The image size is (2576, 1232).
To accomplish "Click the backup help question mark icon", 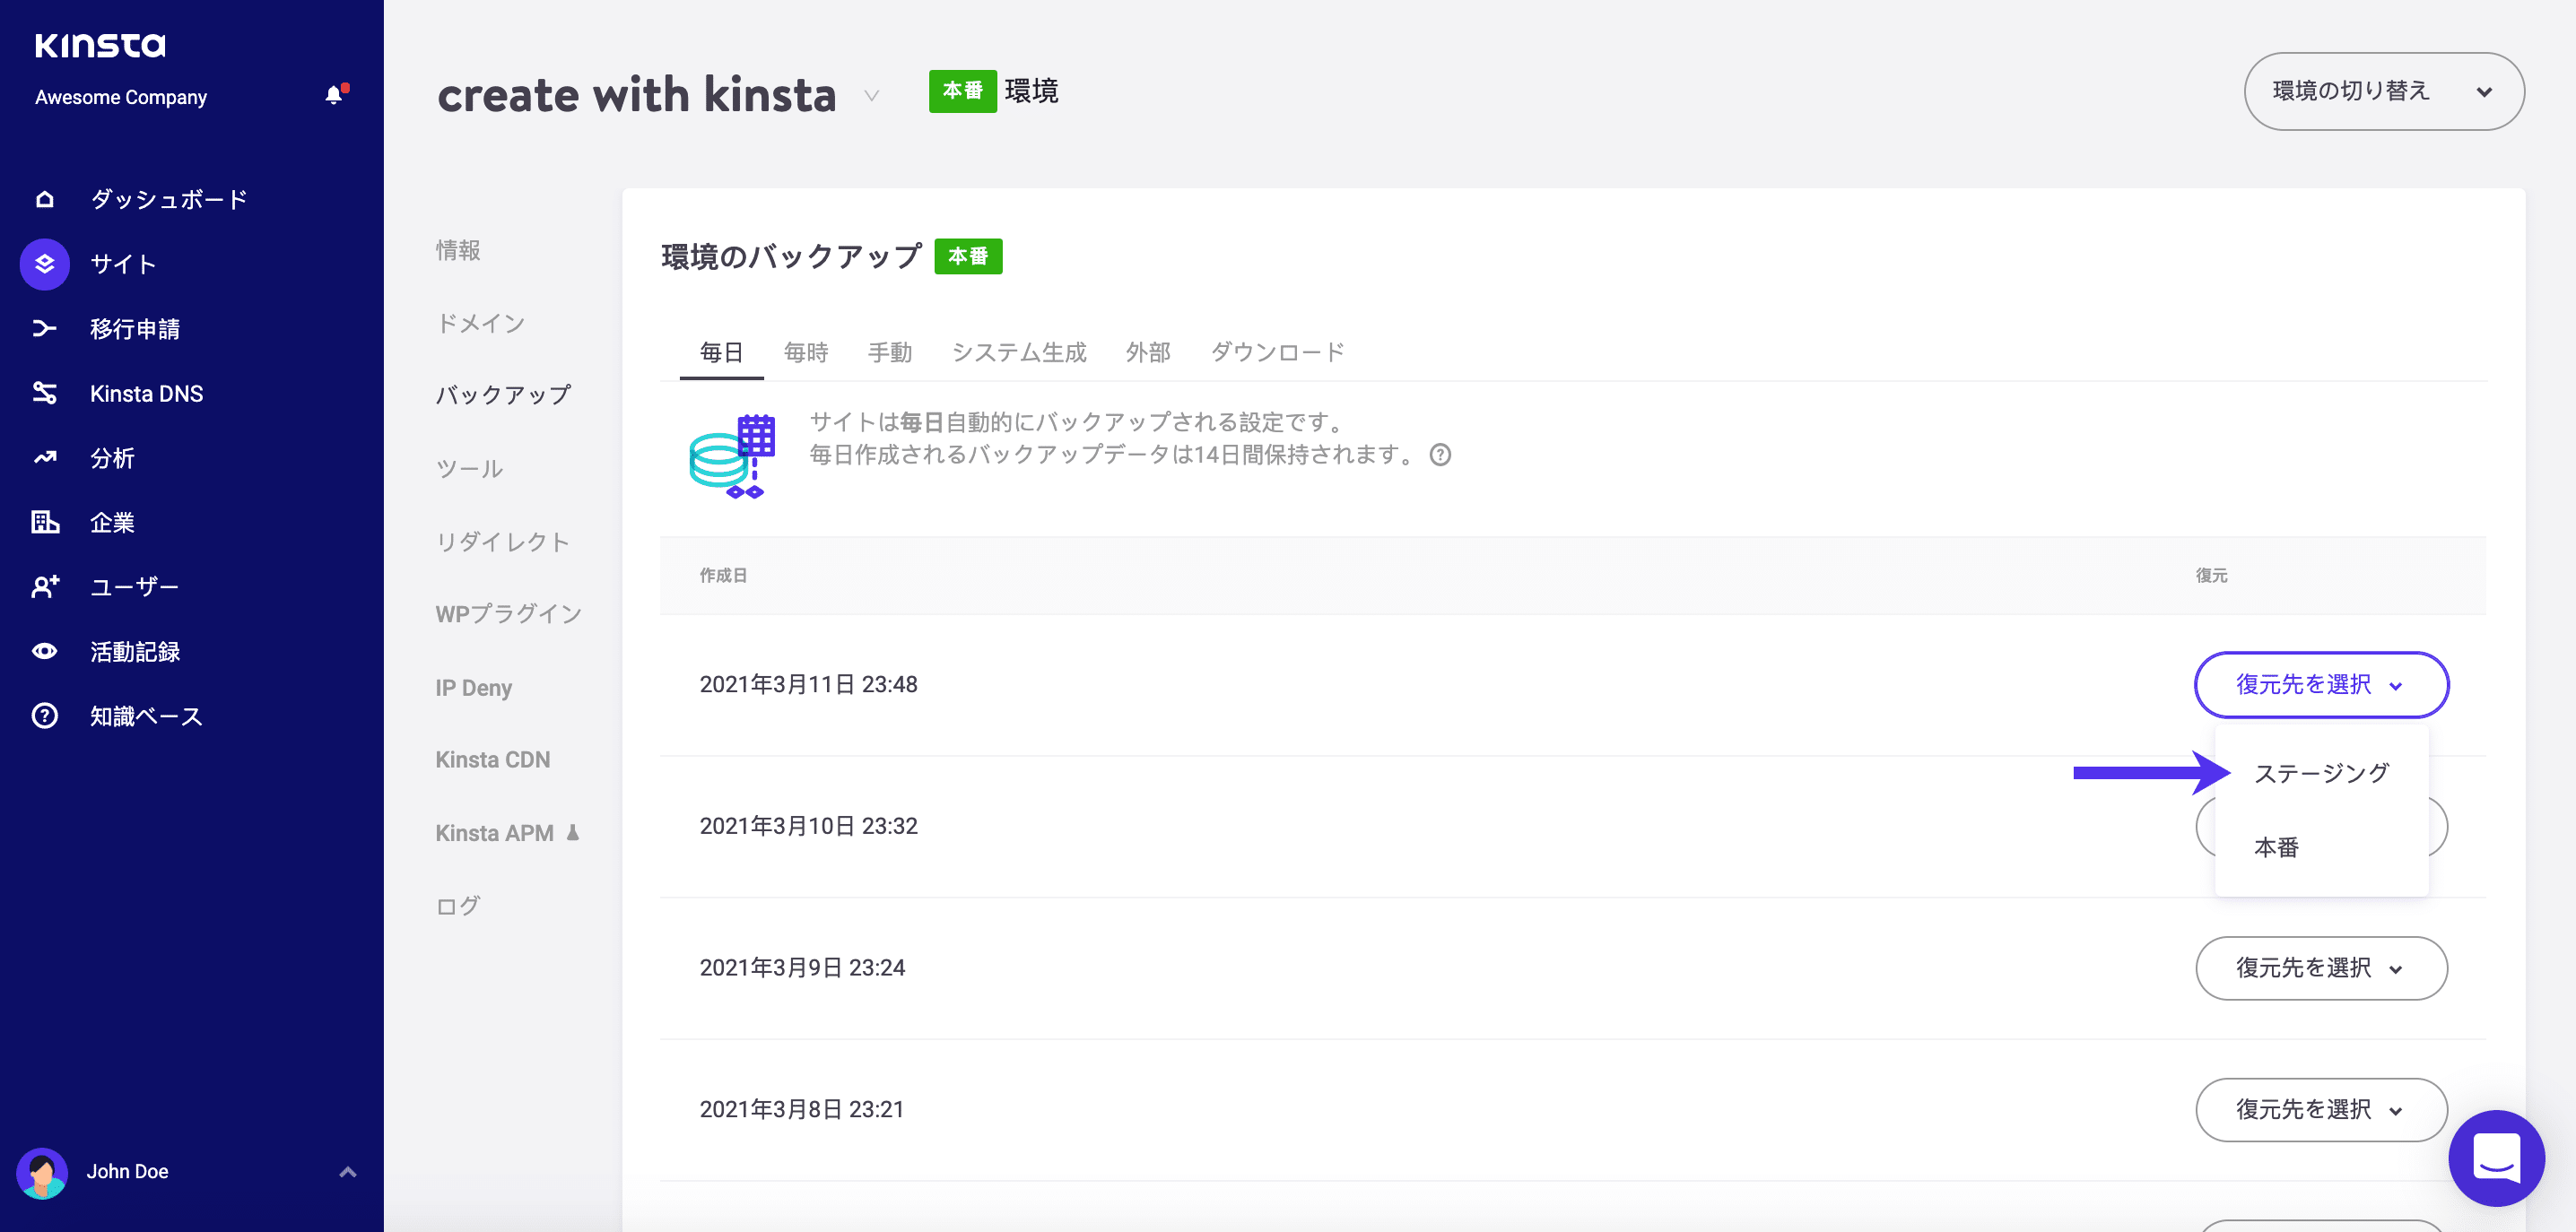I will pos(1440,455).
